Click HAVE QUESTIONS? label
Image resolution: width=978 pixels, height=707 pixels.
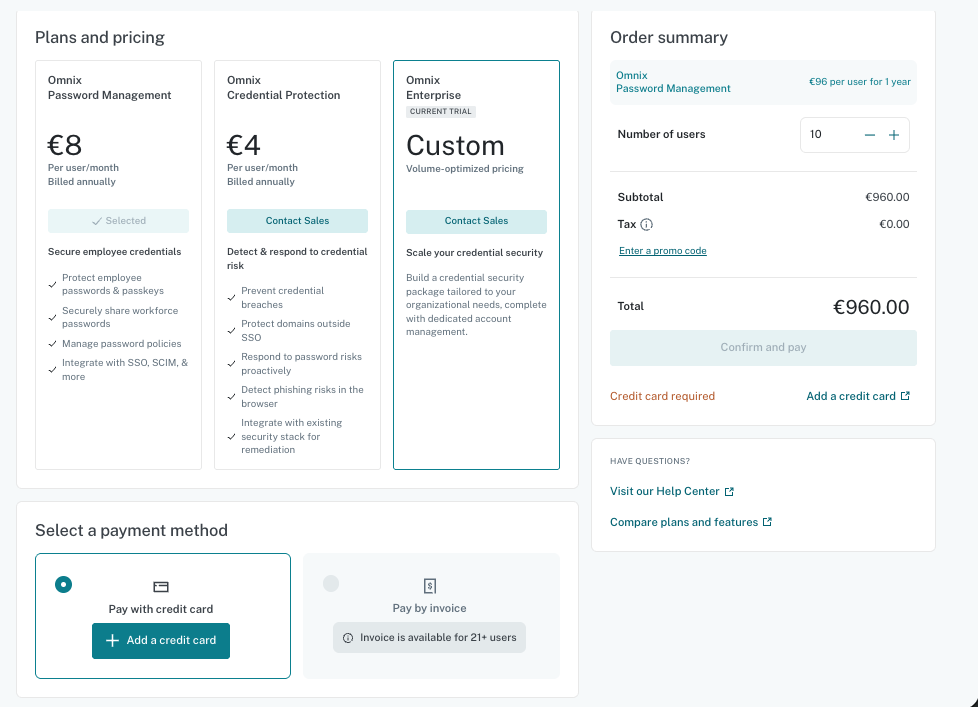click(650, 461)
